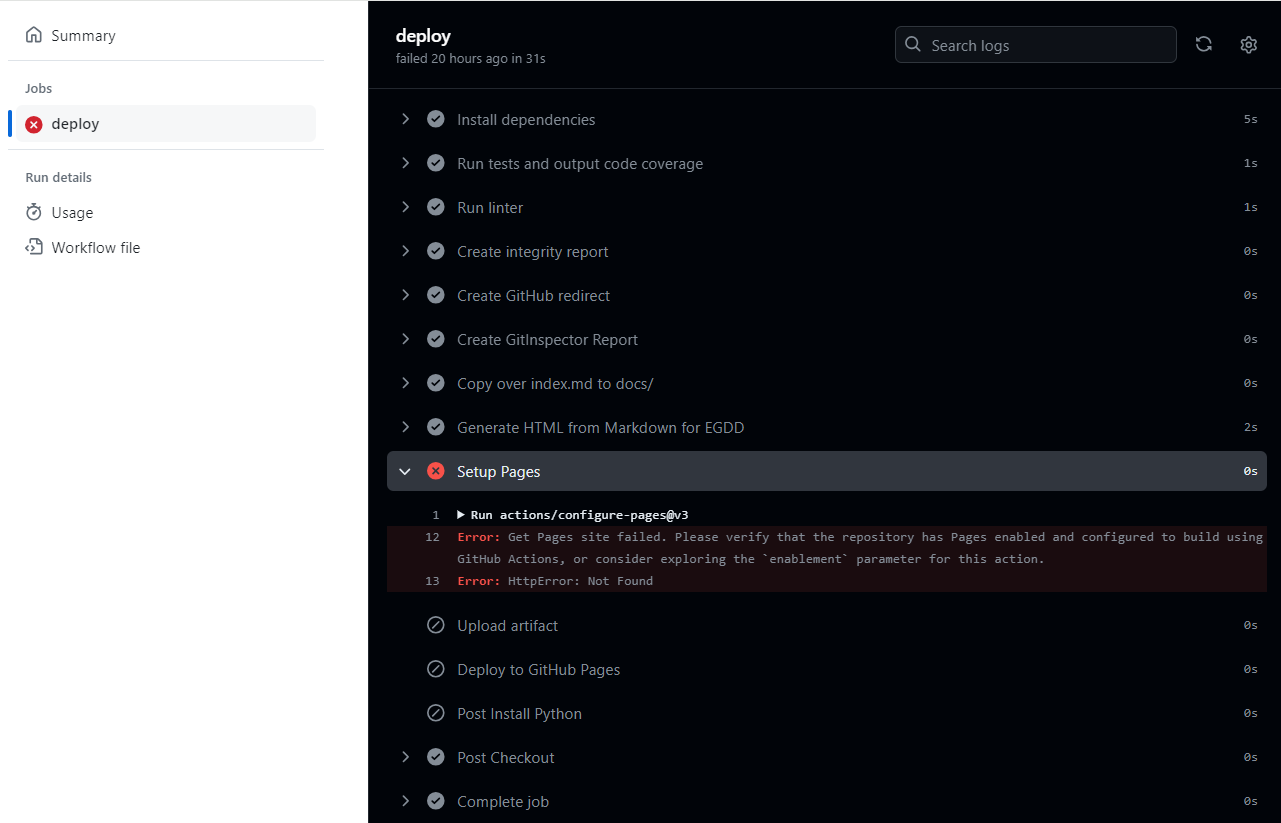Open log settings gear menu

pos(1248,44)
